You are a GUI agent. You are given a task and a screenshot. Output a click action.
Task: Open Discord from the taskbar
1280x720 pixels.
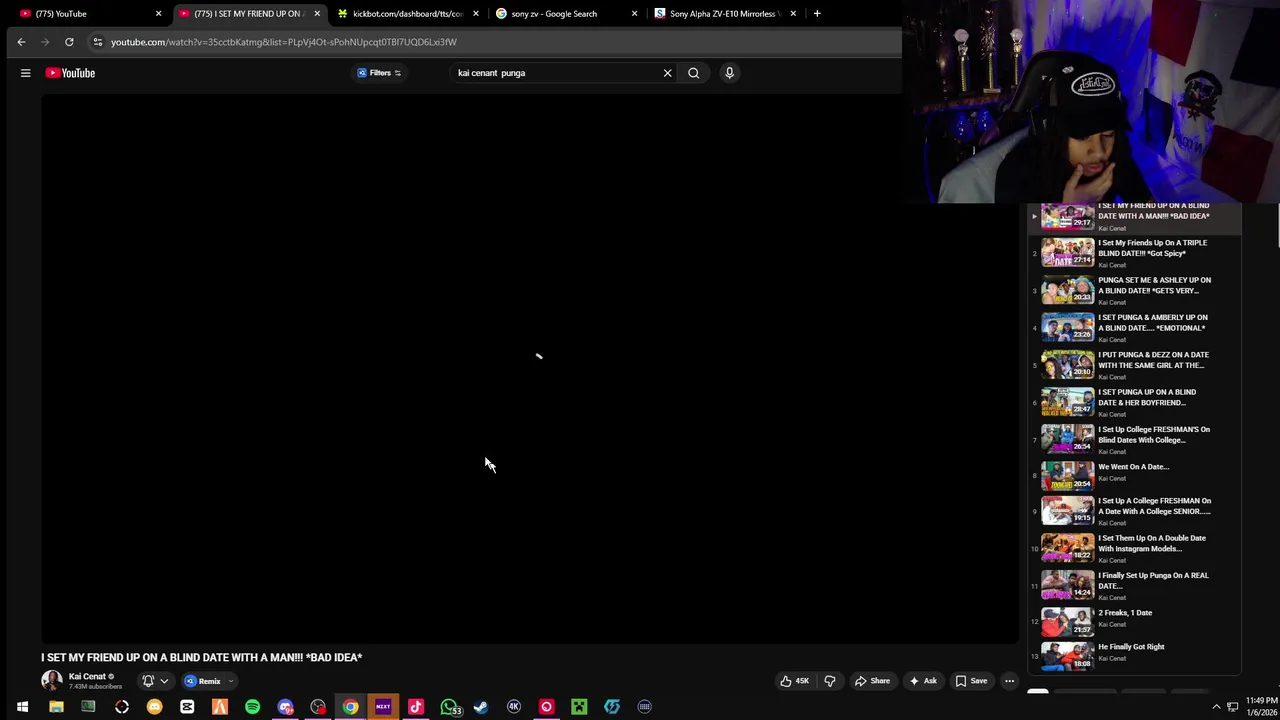tap(285, 707)
